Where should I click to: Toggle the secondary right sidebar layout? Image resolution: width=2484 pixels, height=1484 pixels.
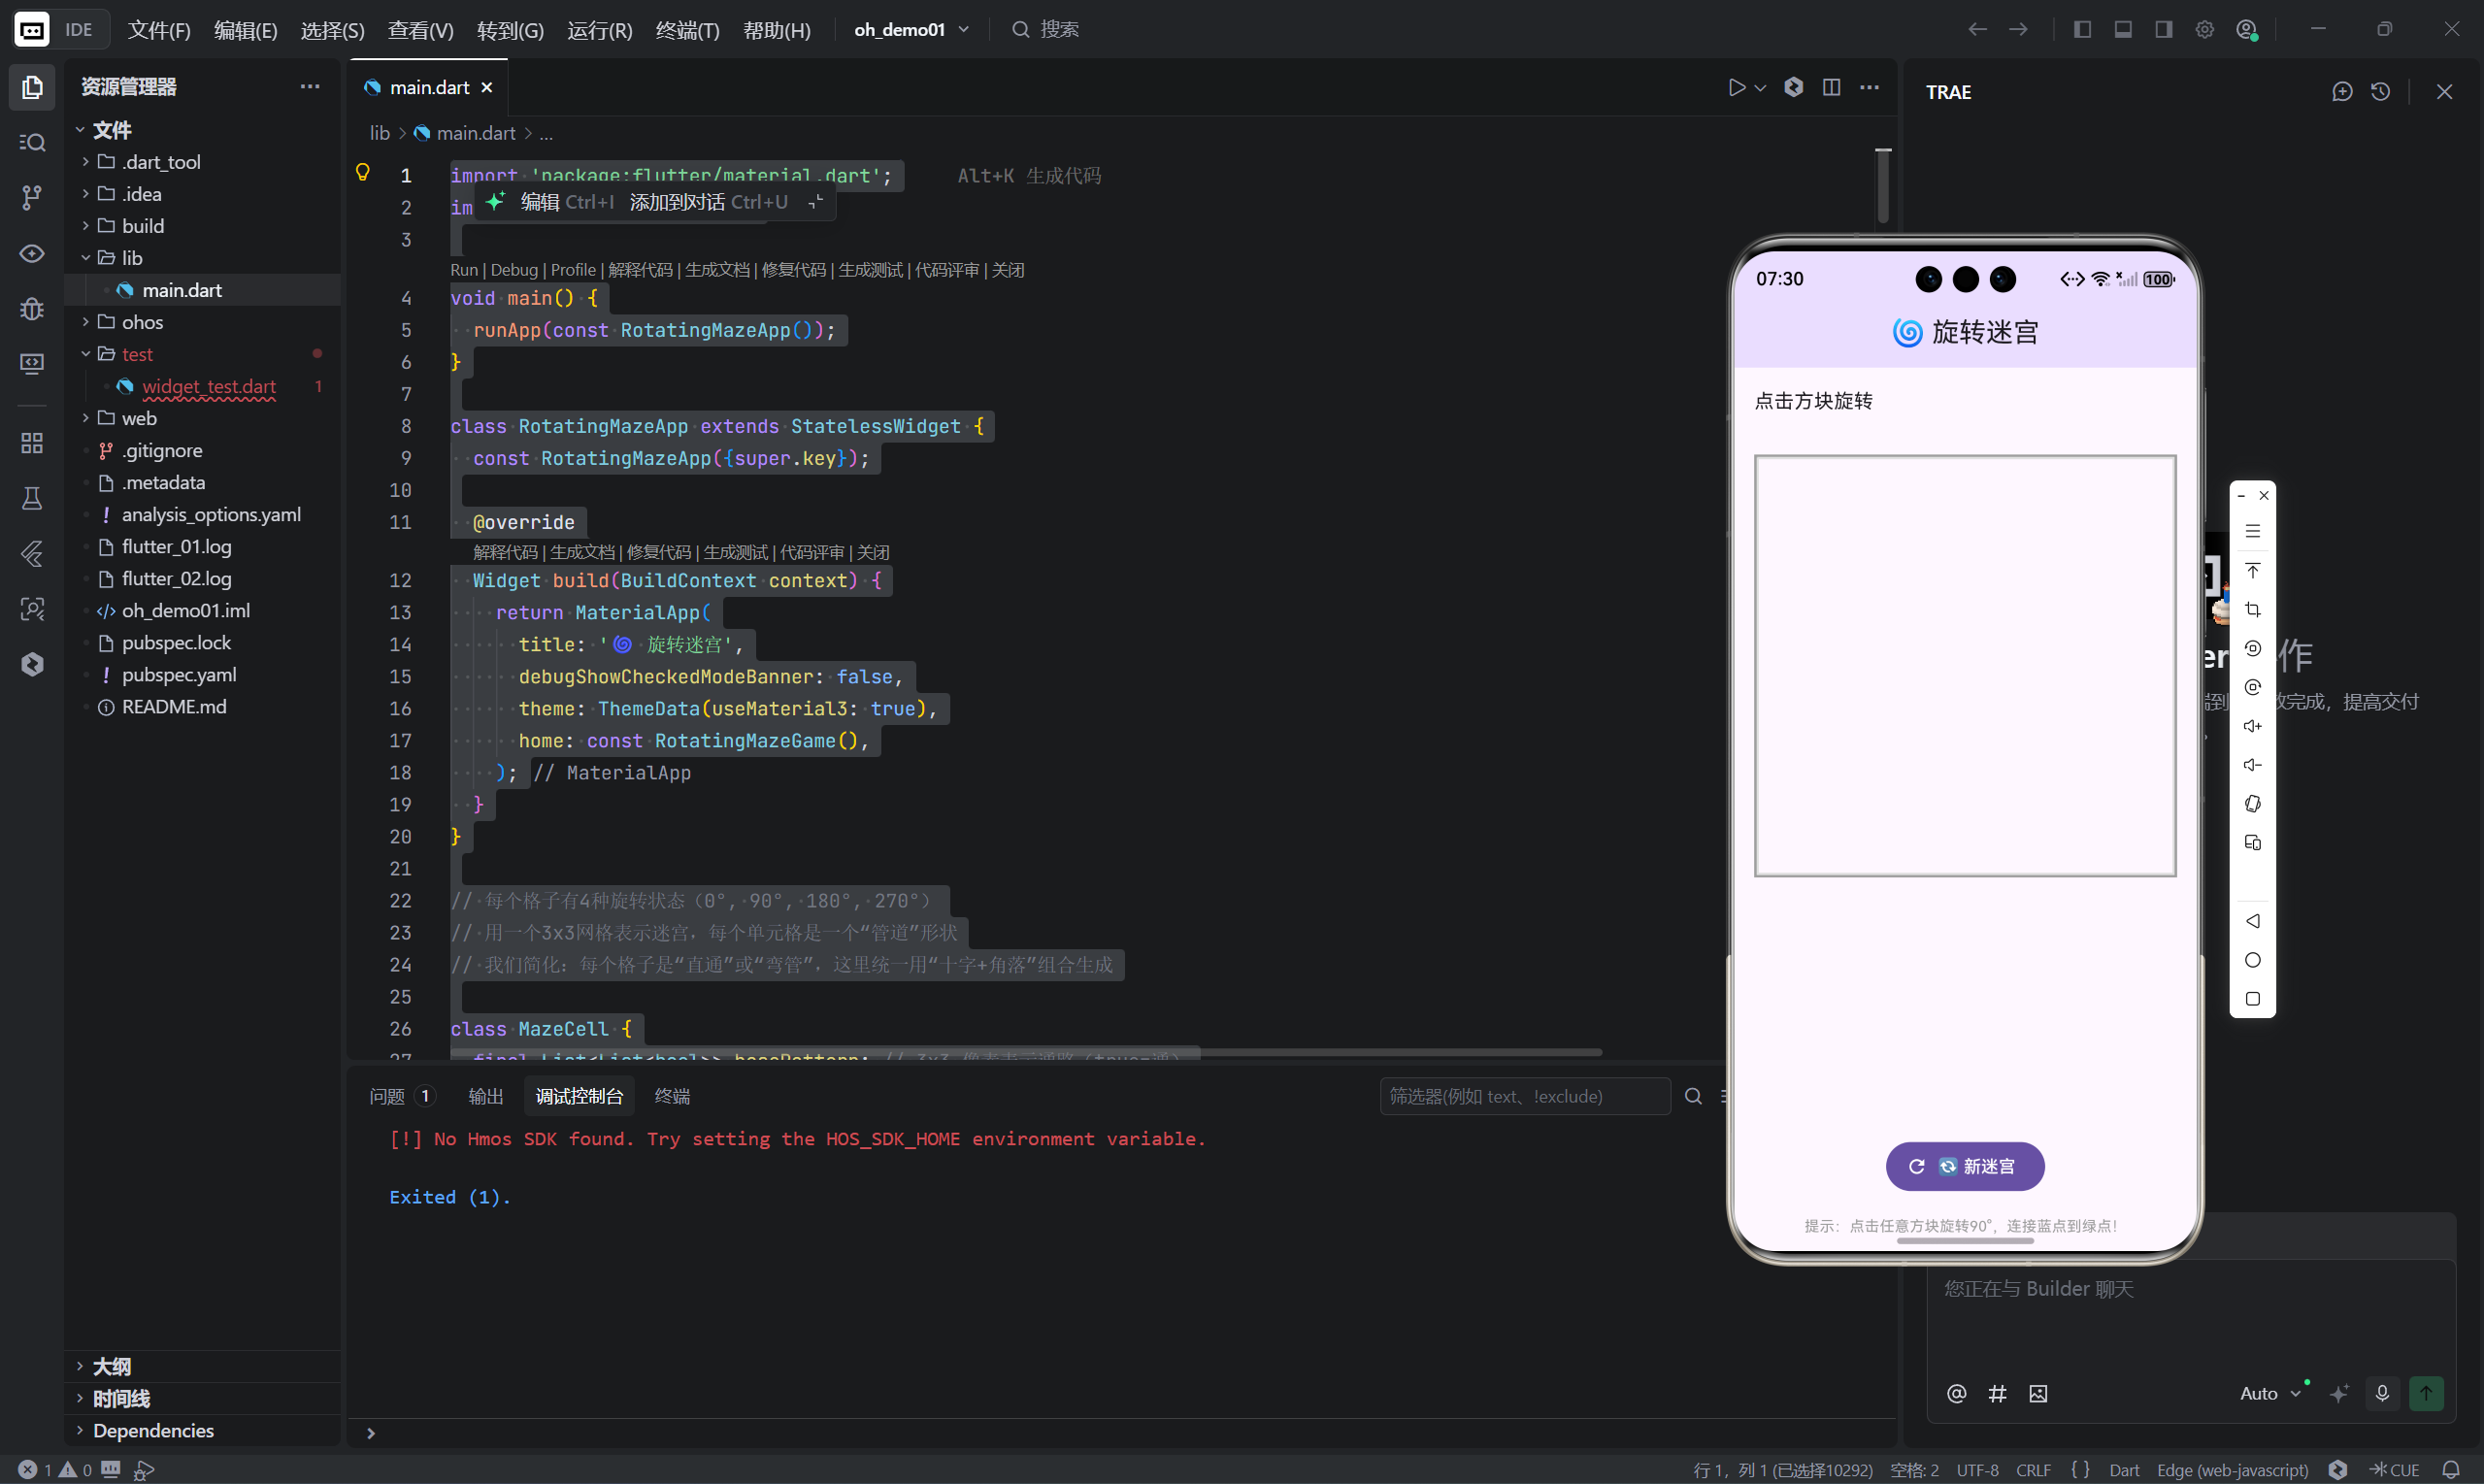[2164, 29]
